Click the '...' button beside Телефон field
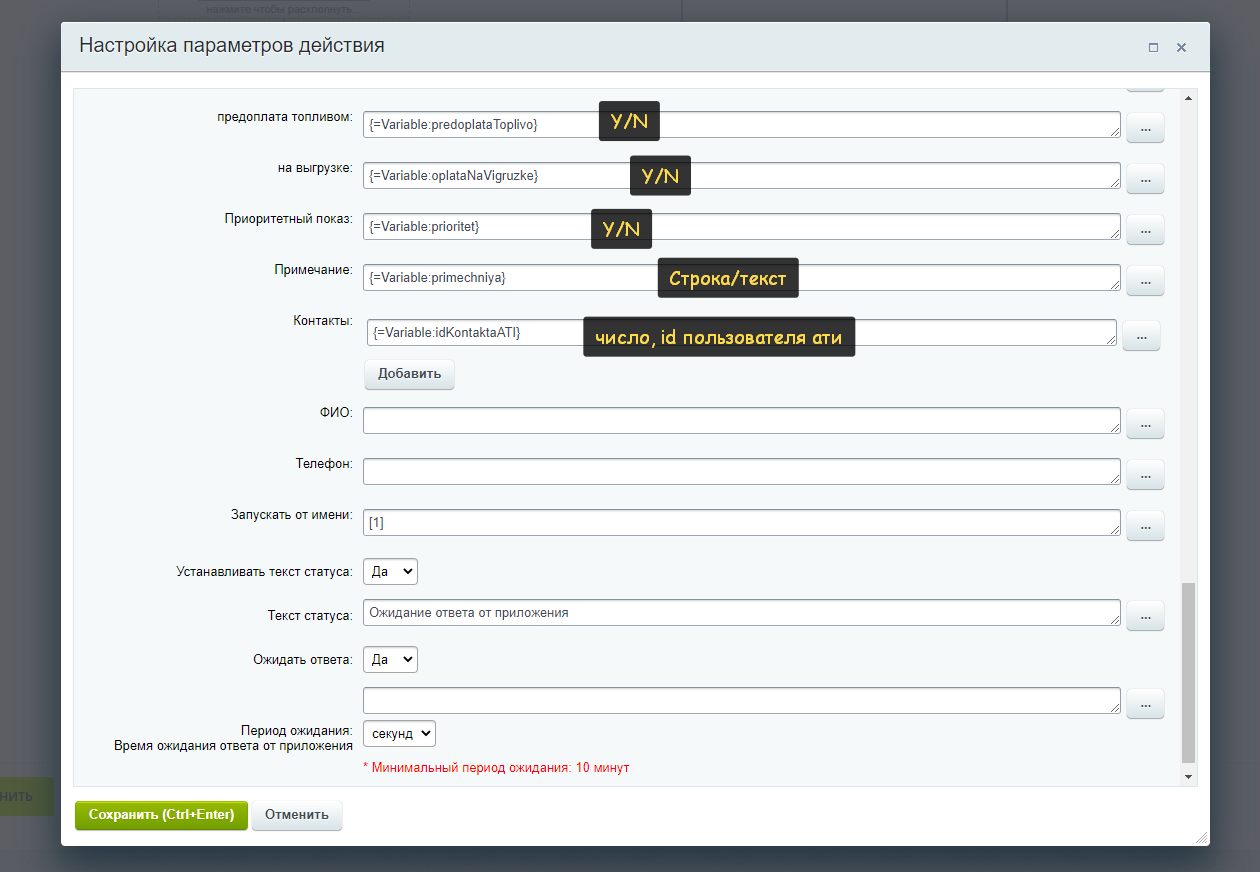Image resolution: width=1260 pixels, height=872 pixels. 1145,474
